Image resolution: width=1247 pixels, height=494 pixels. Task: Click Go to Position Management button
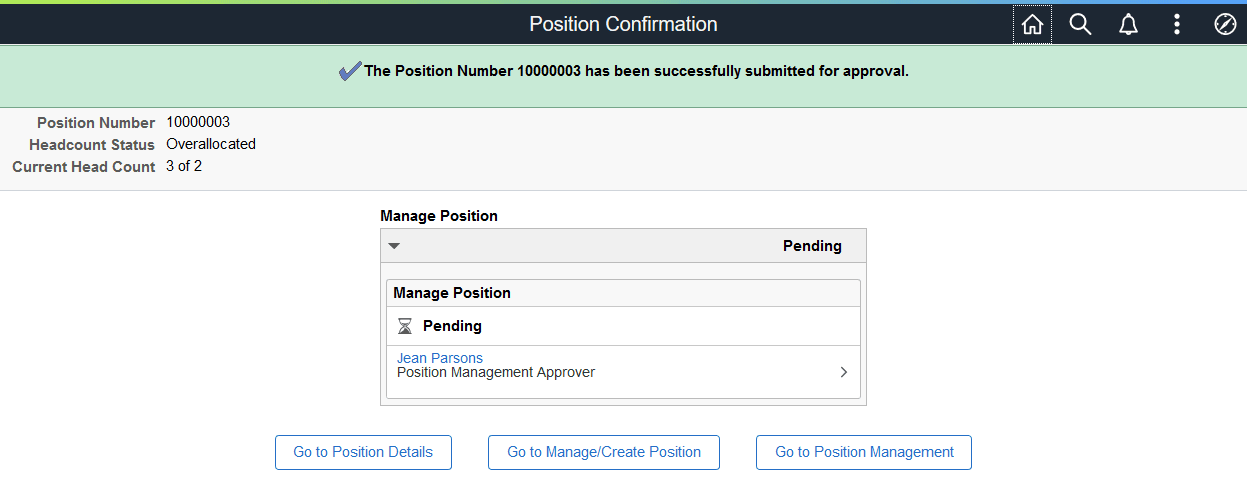[864, 452]
